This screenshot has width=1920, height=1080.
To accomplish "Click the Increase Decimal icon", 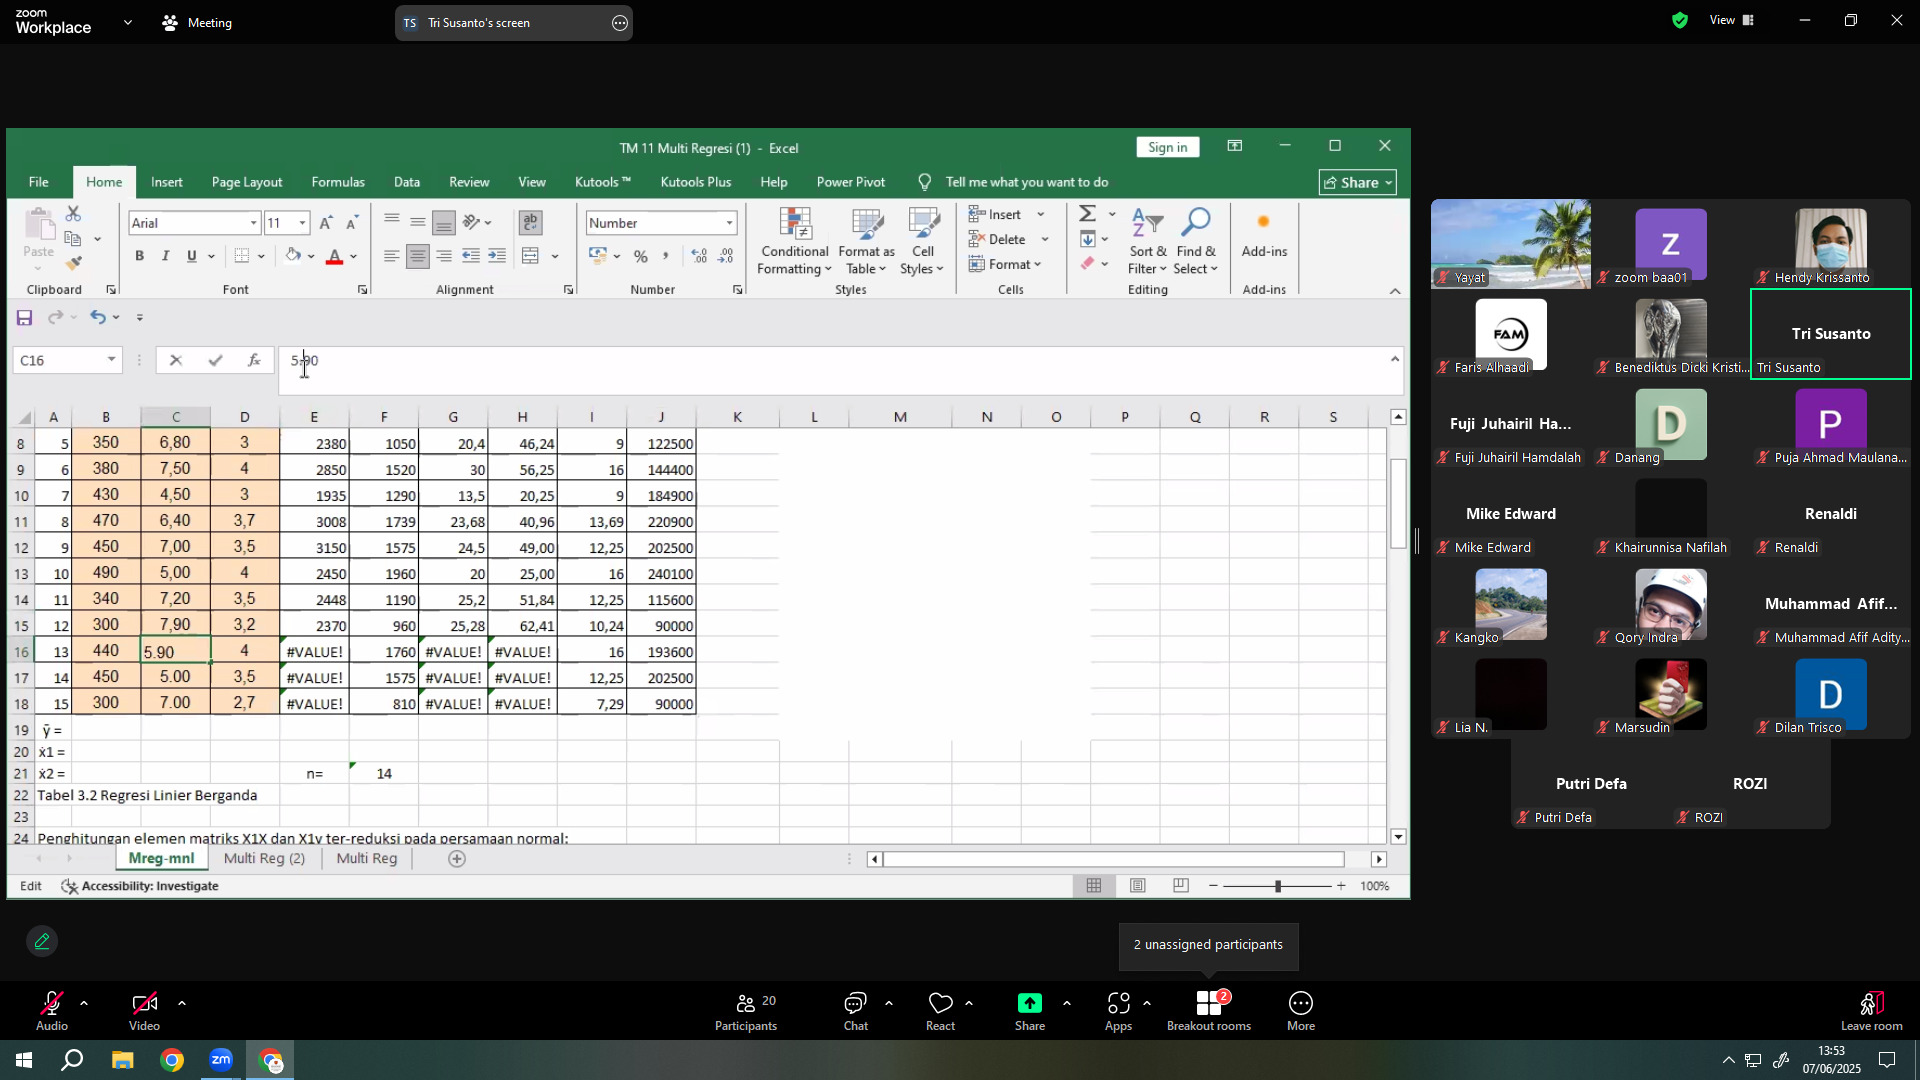I will tap(700, 256).
